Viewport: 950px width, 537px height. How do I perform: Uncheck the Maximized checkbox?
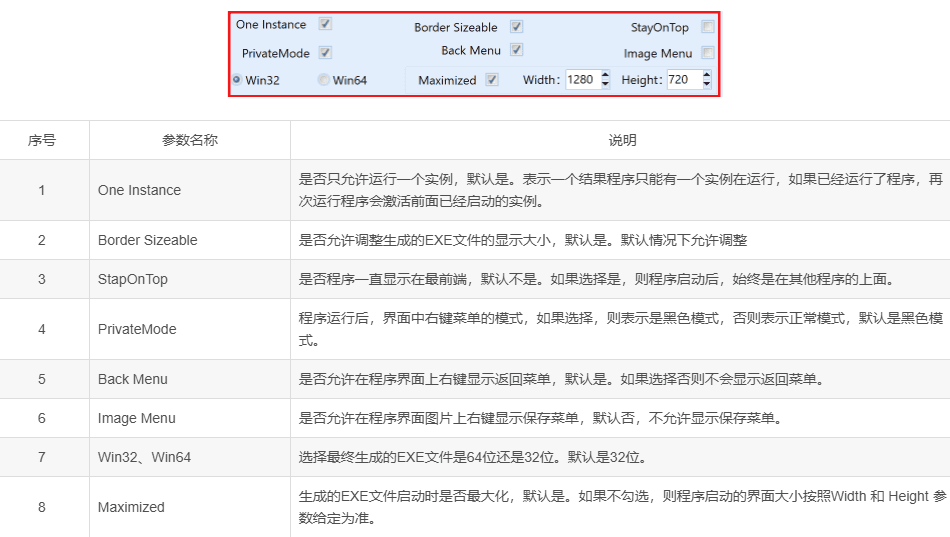492,80
